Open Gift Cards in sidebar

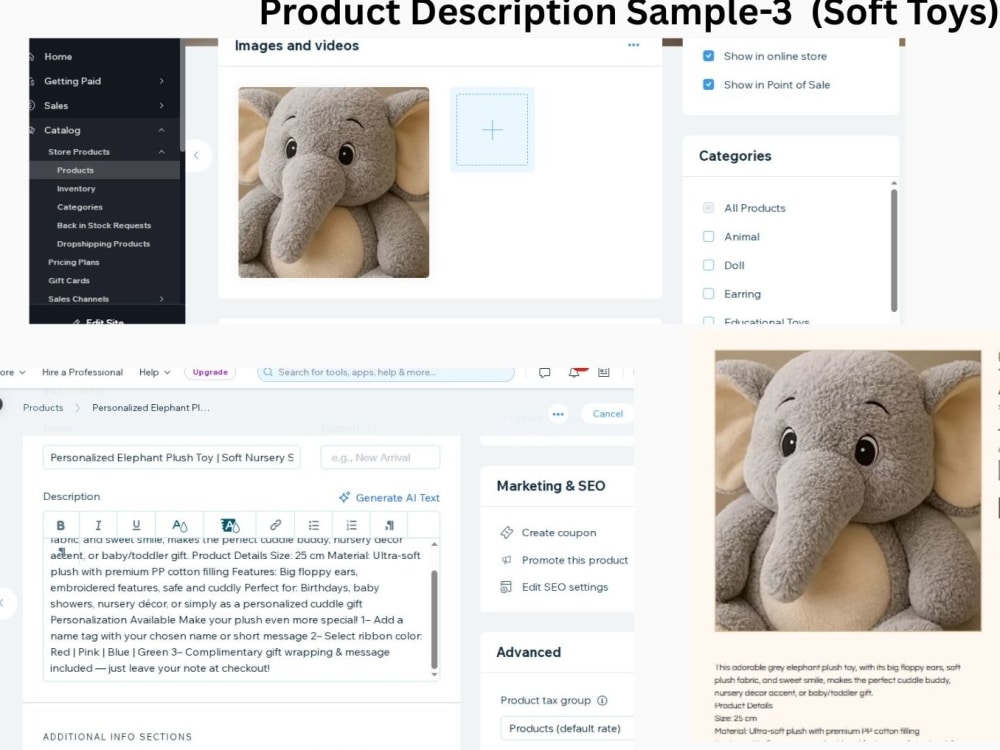tap(69, 281)
